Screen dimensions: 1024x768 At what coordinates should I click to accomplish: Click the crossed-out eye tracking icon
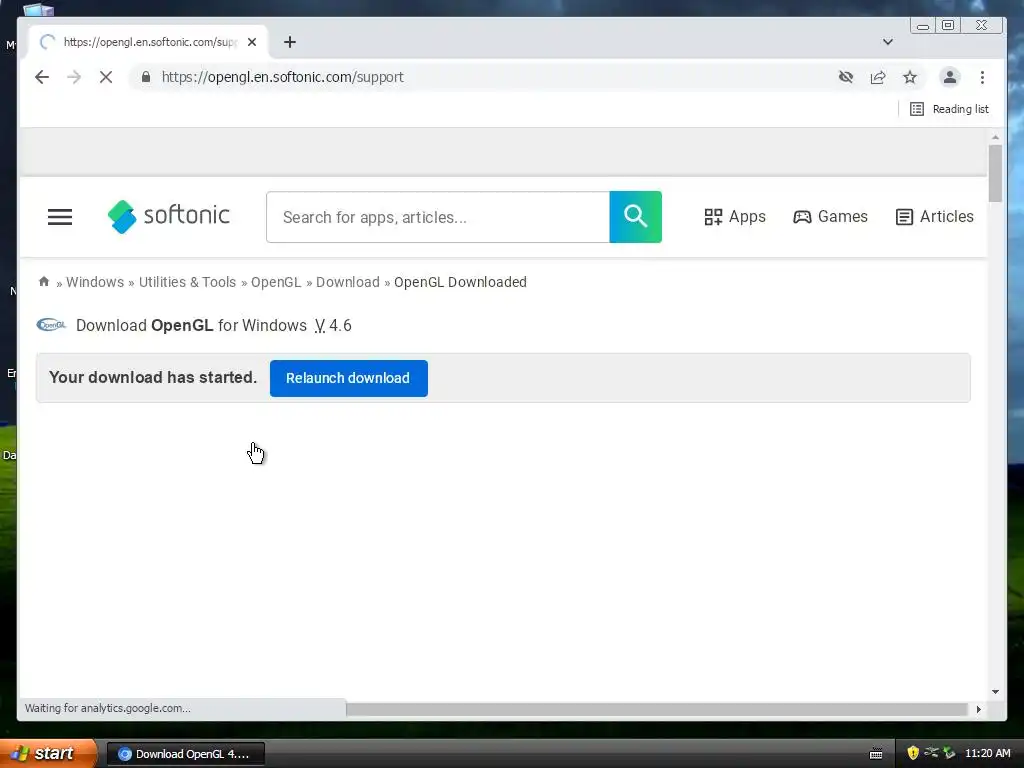[846, 77]
